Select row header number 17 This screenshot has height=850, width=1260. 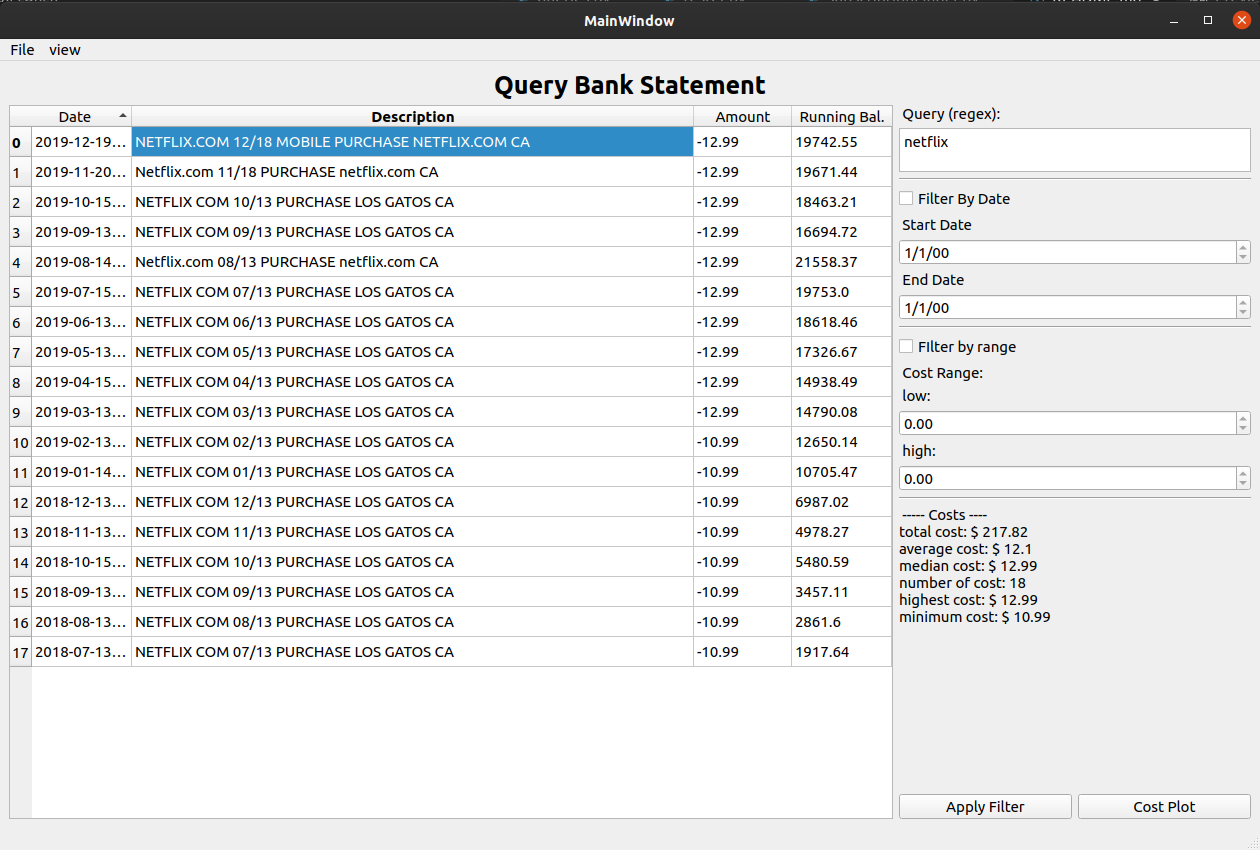tap(21, 652)
